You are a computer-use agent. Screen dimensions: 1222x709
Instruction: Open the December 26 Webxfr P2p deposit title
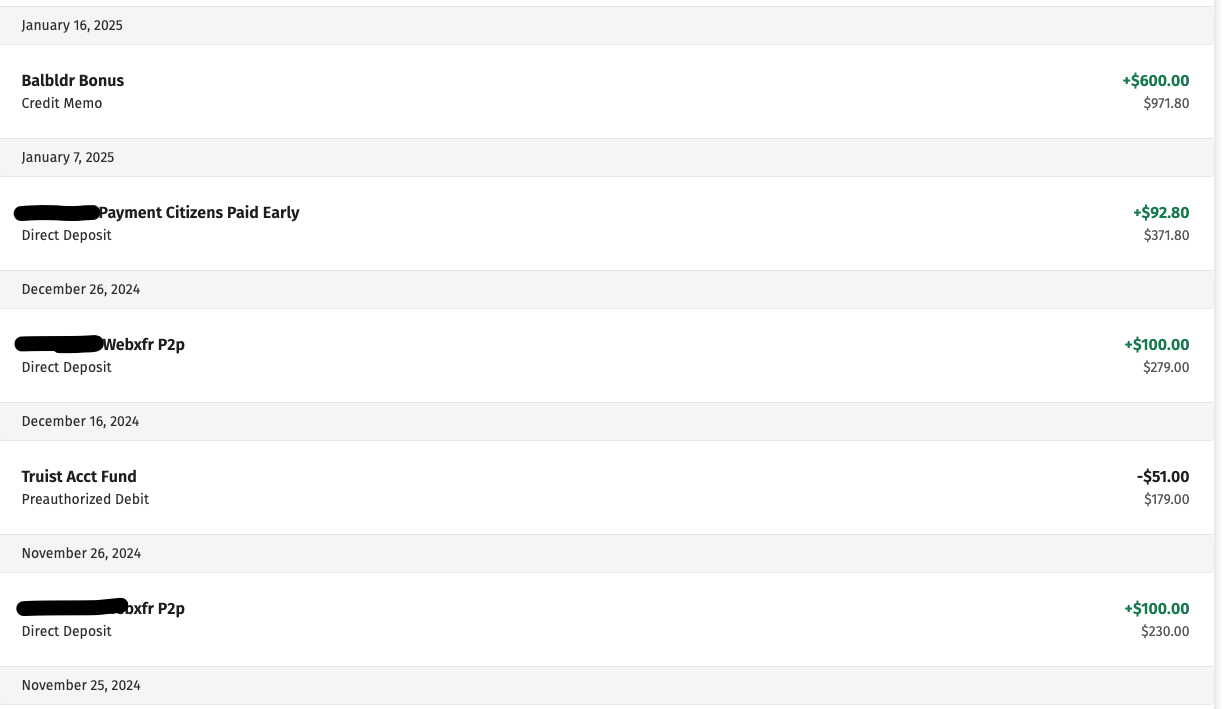(x=144, y=345)
